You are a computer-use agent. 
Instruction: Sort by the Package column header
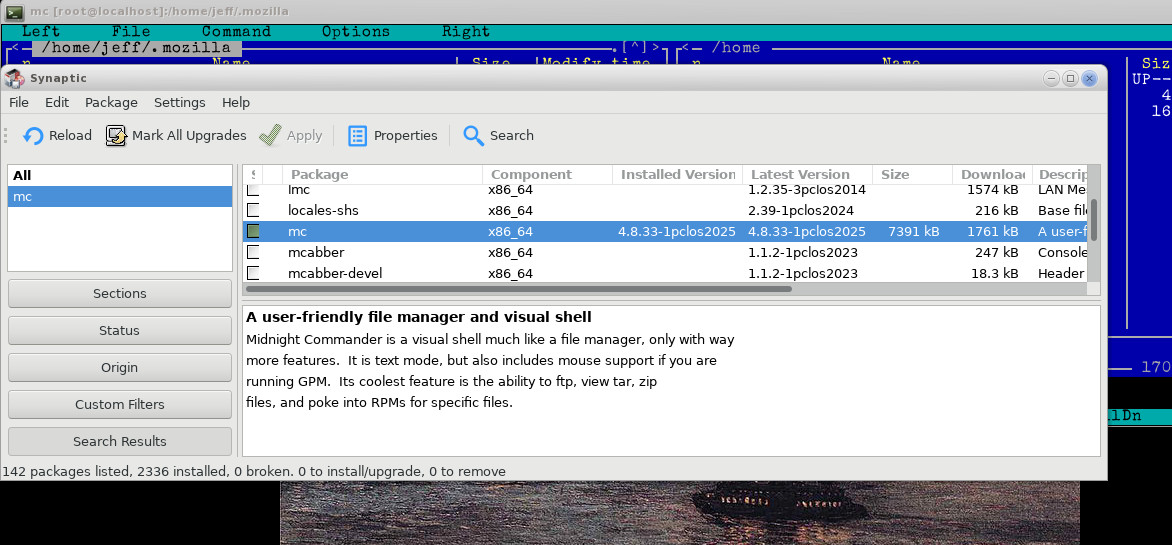pos(383,174)
